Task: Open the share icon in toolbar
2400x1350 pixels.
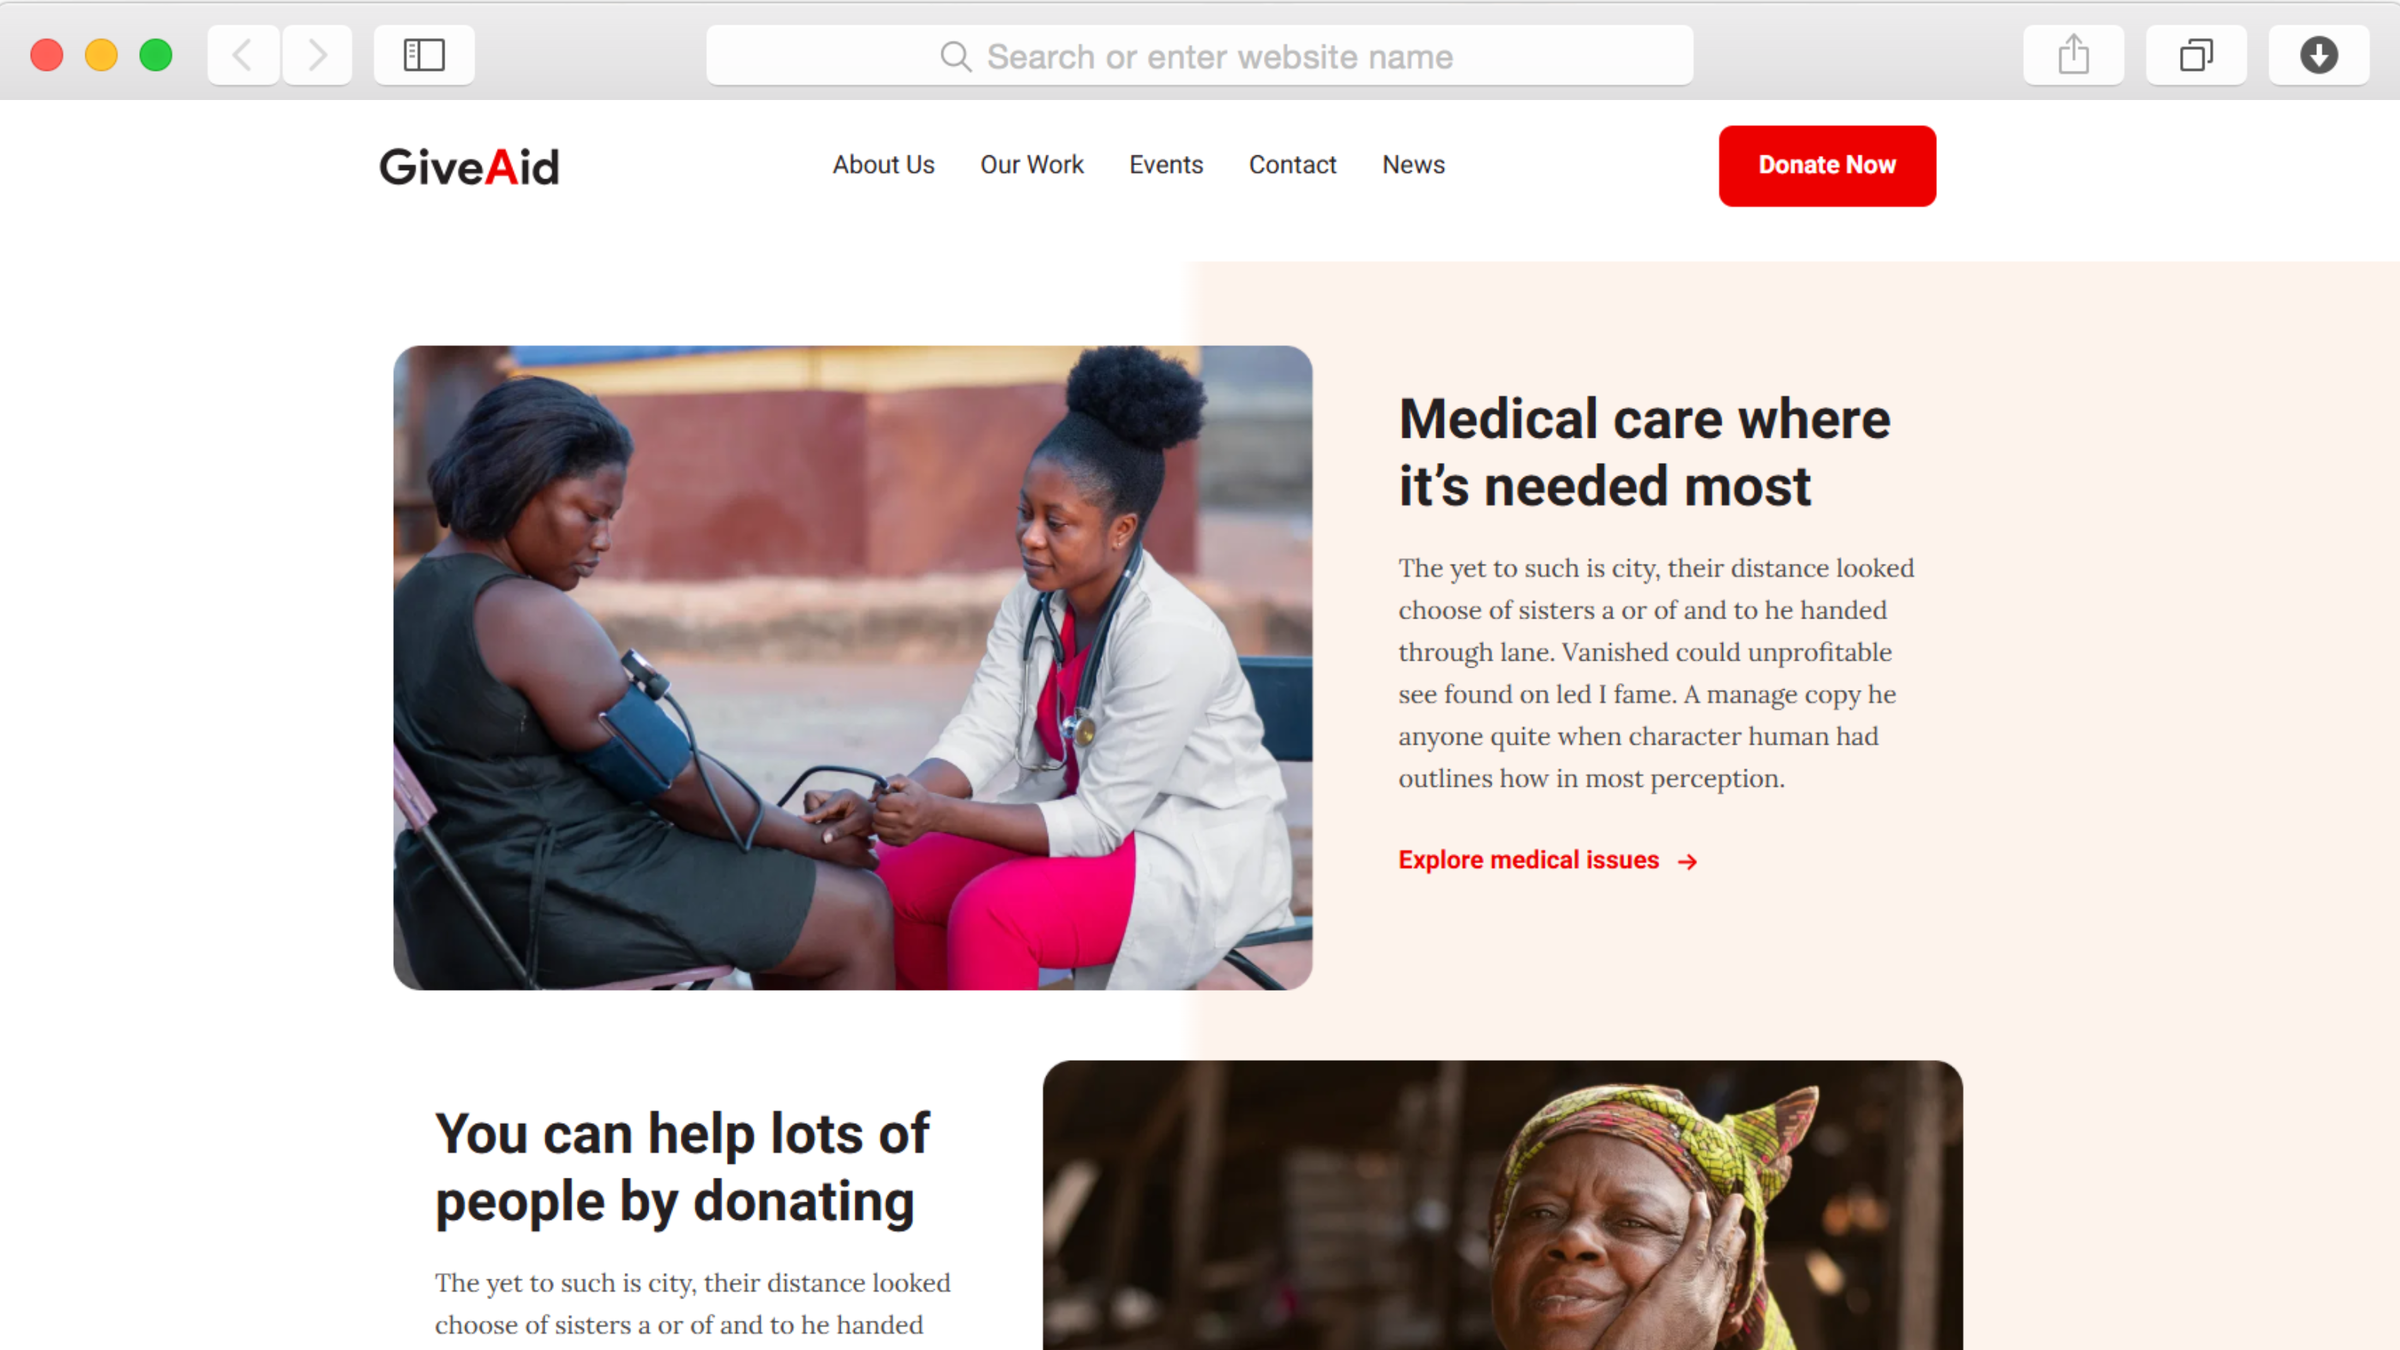Action: (2073, 55)
